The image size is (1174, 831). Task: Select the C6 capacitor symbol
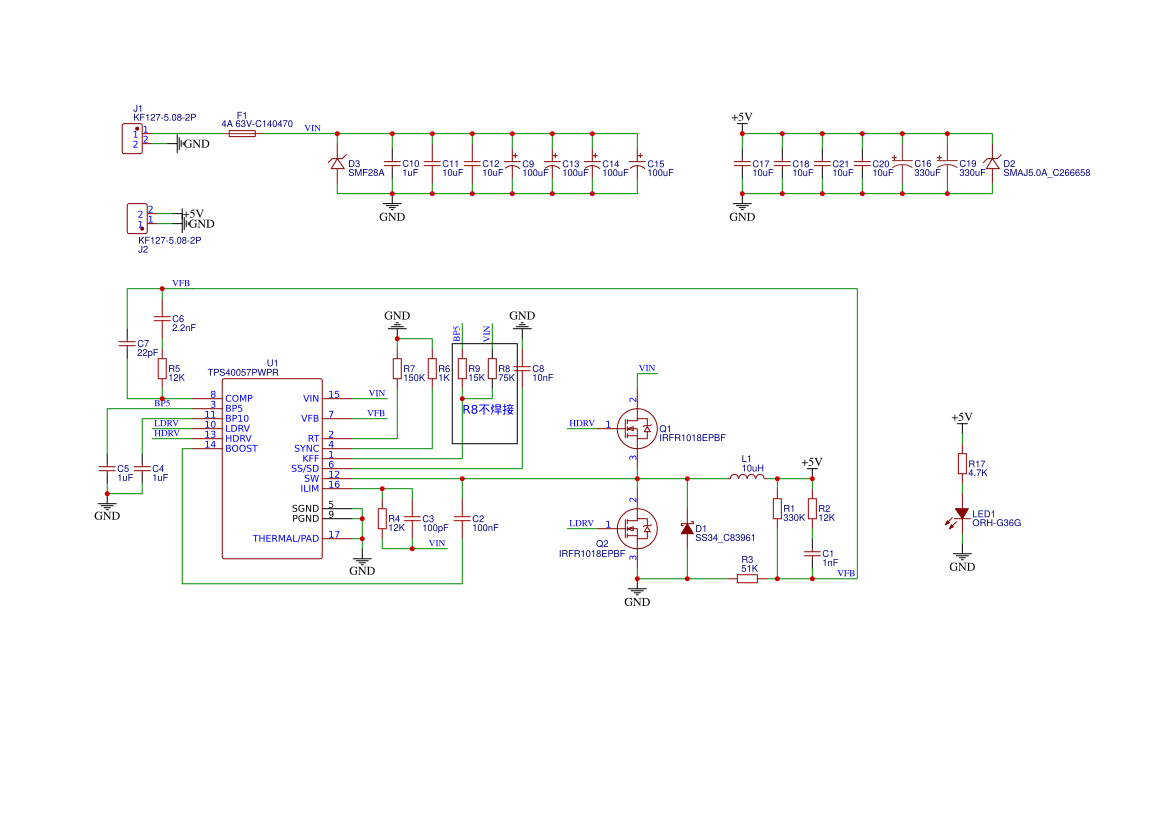(x=162, y=318)
